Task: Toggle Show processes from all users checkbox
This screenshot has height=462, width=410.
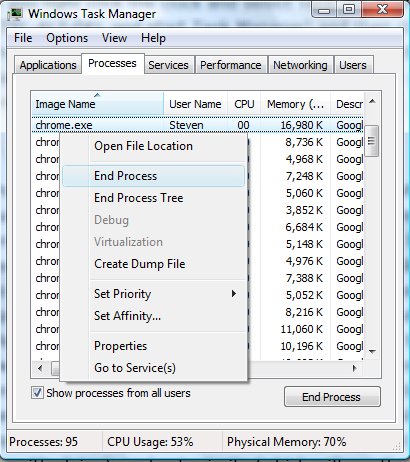Action: tap(37, 393)
